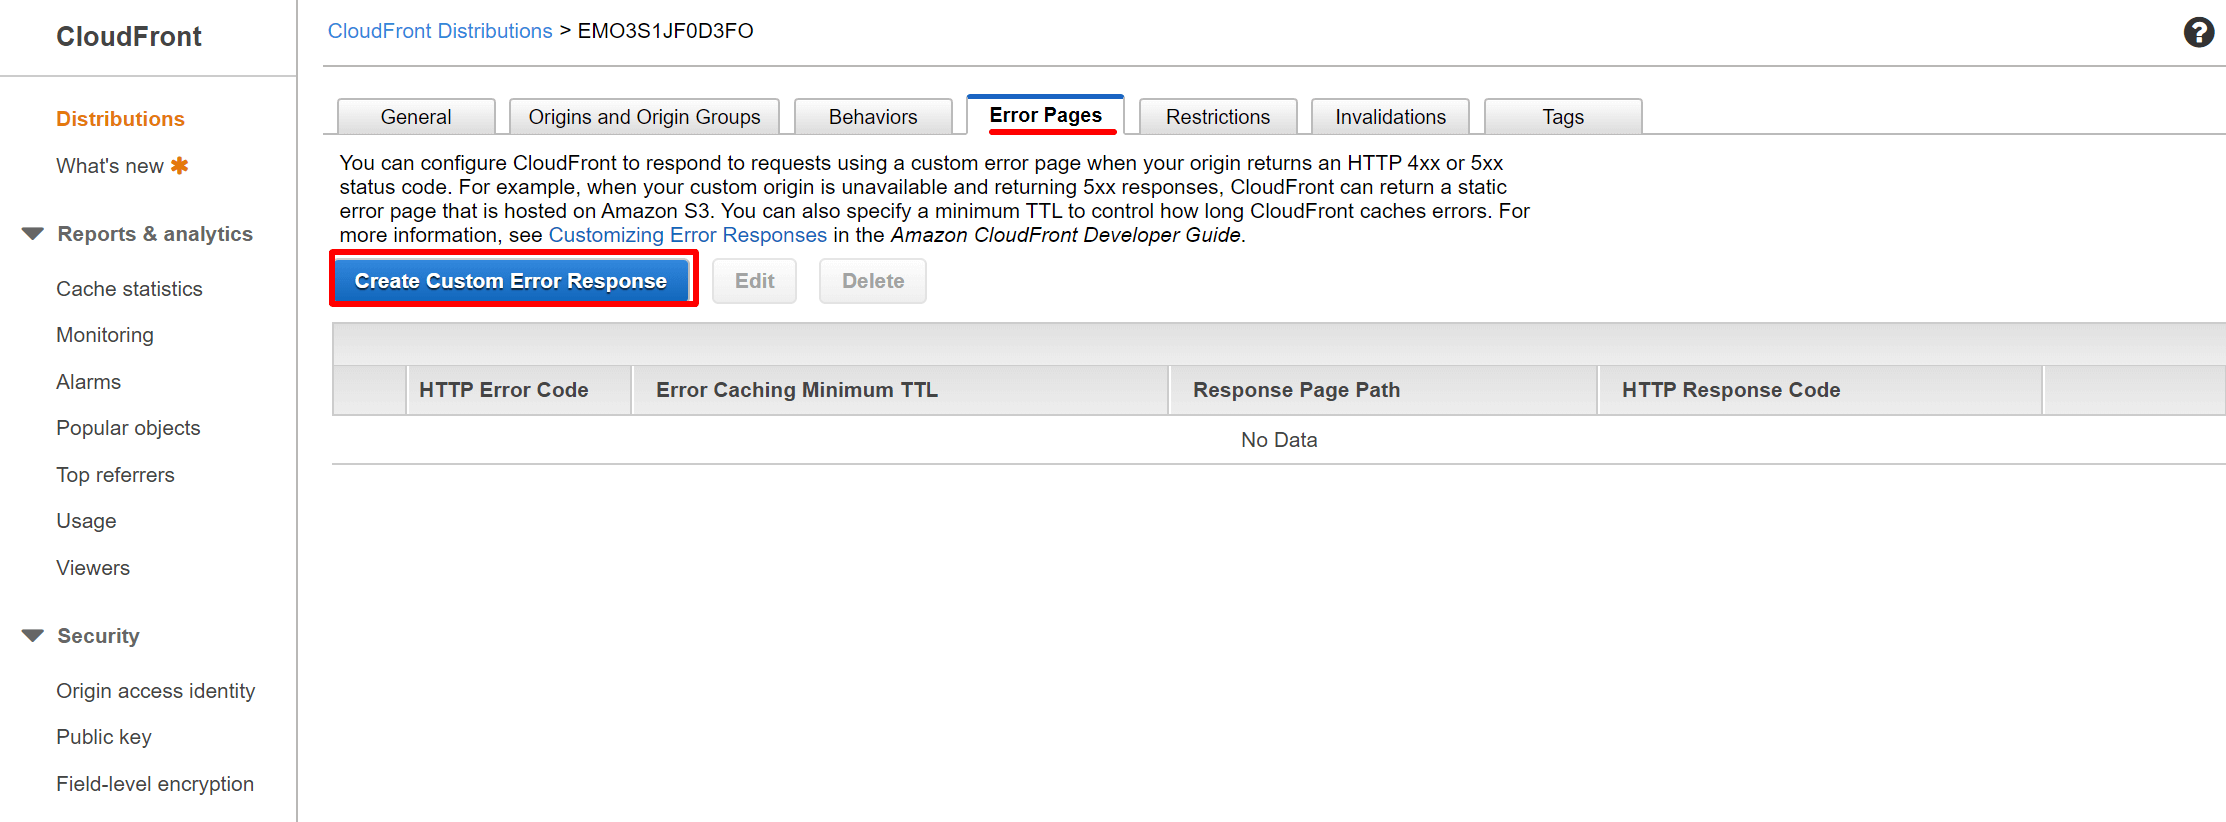Navigate back to CloudFront Distributions breadcrumb
2226x822 pixels.
point(440,31)
